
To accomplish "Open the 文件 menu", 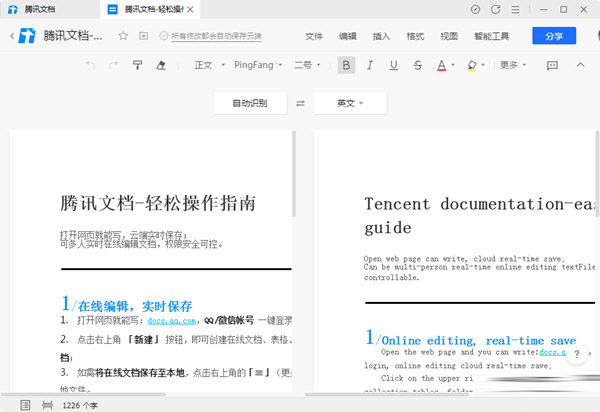I will (314, 36).
